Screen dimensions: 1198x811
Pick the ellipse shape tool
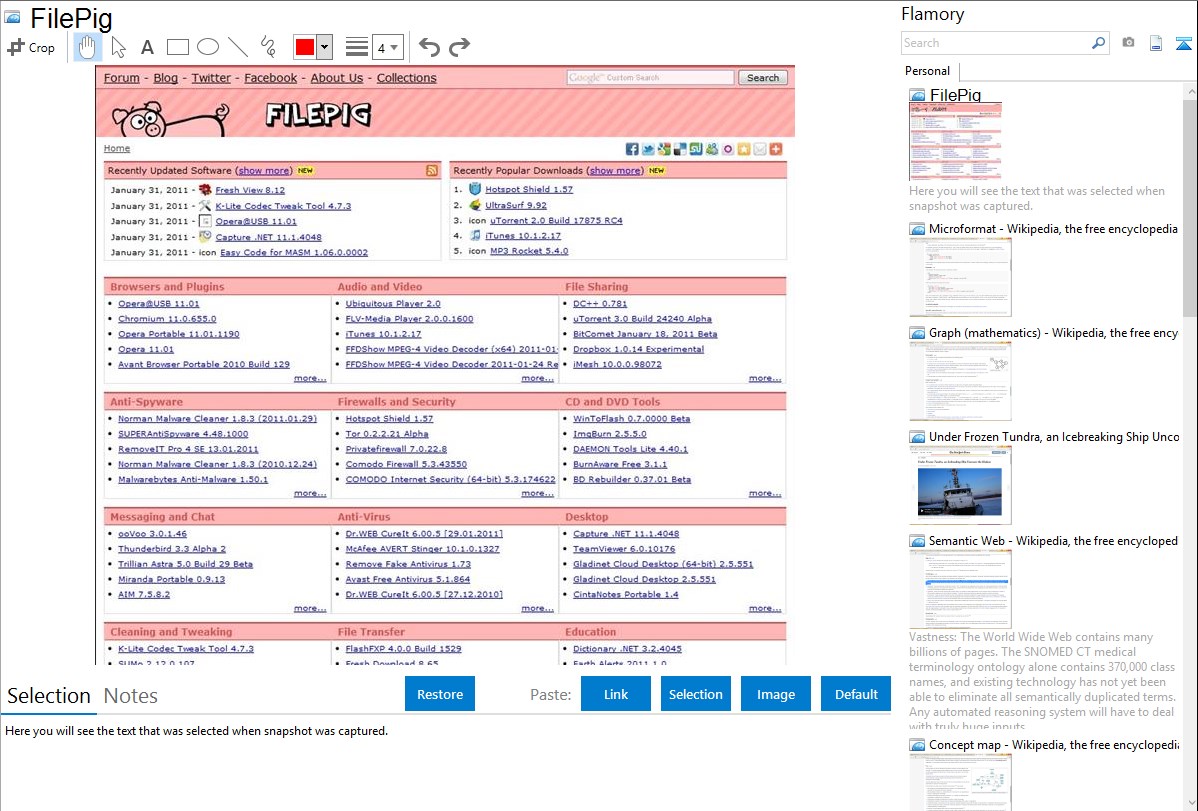pos(208,47)
